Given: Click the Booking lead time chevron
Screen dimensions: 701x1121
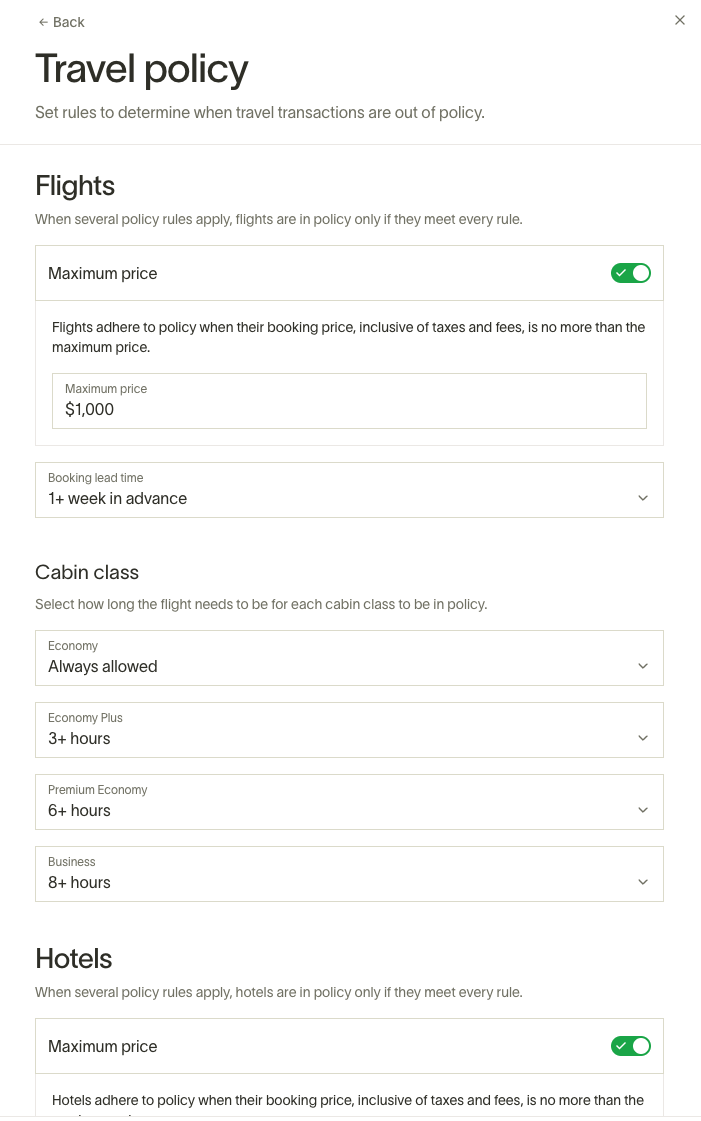Looking at the screenshot, I should click(643, 498).
